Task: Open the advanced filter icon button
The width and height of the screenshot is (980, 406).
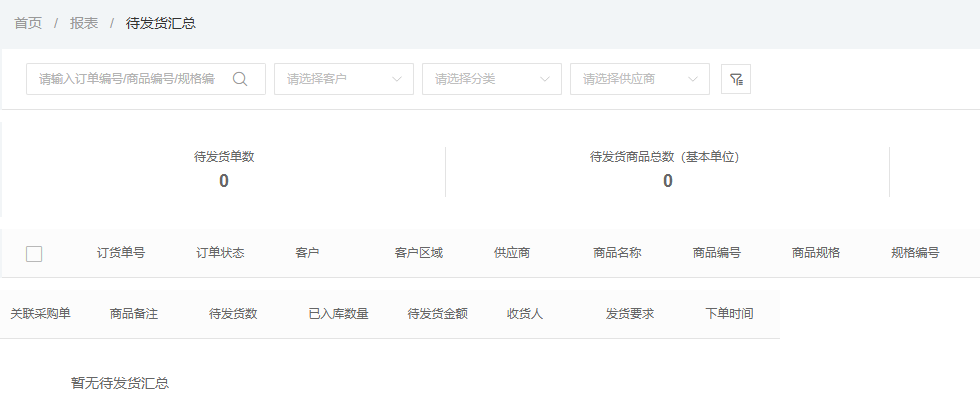Action: pos(736,79)
